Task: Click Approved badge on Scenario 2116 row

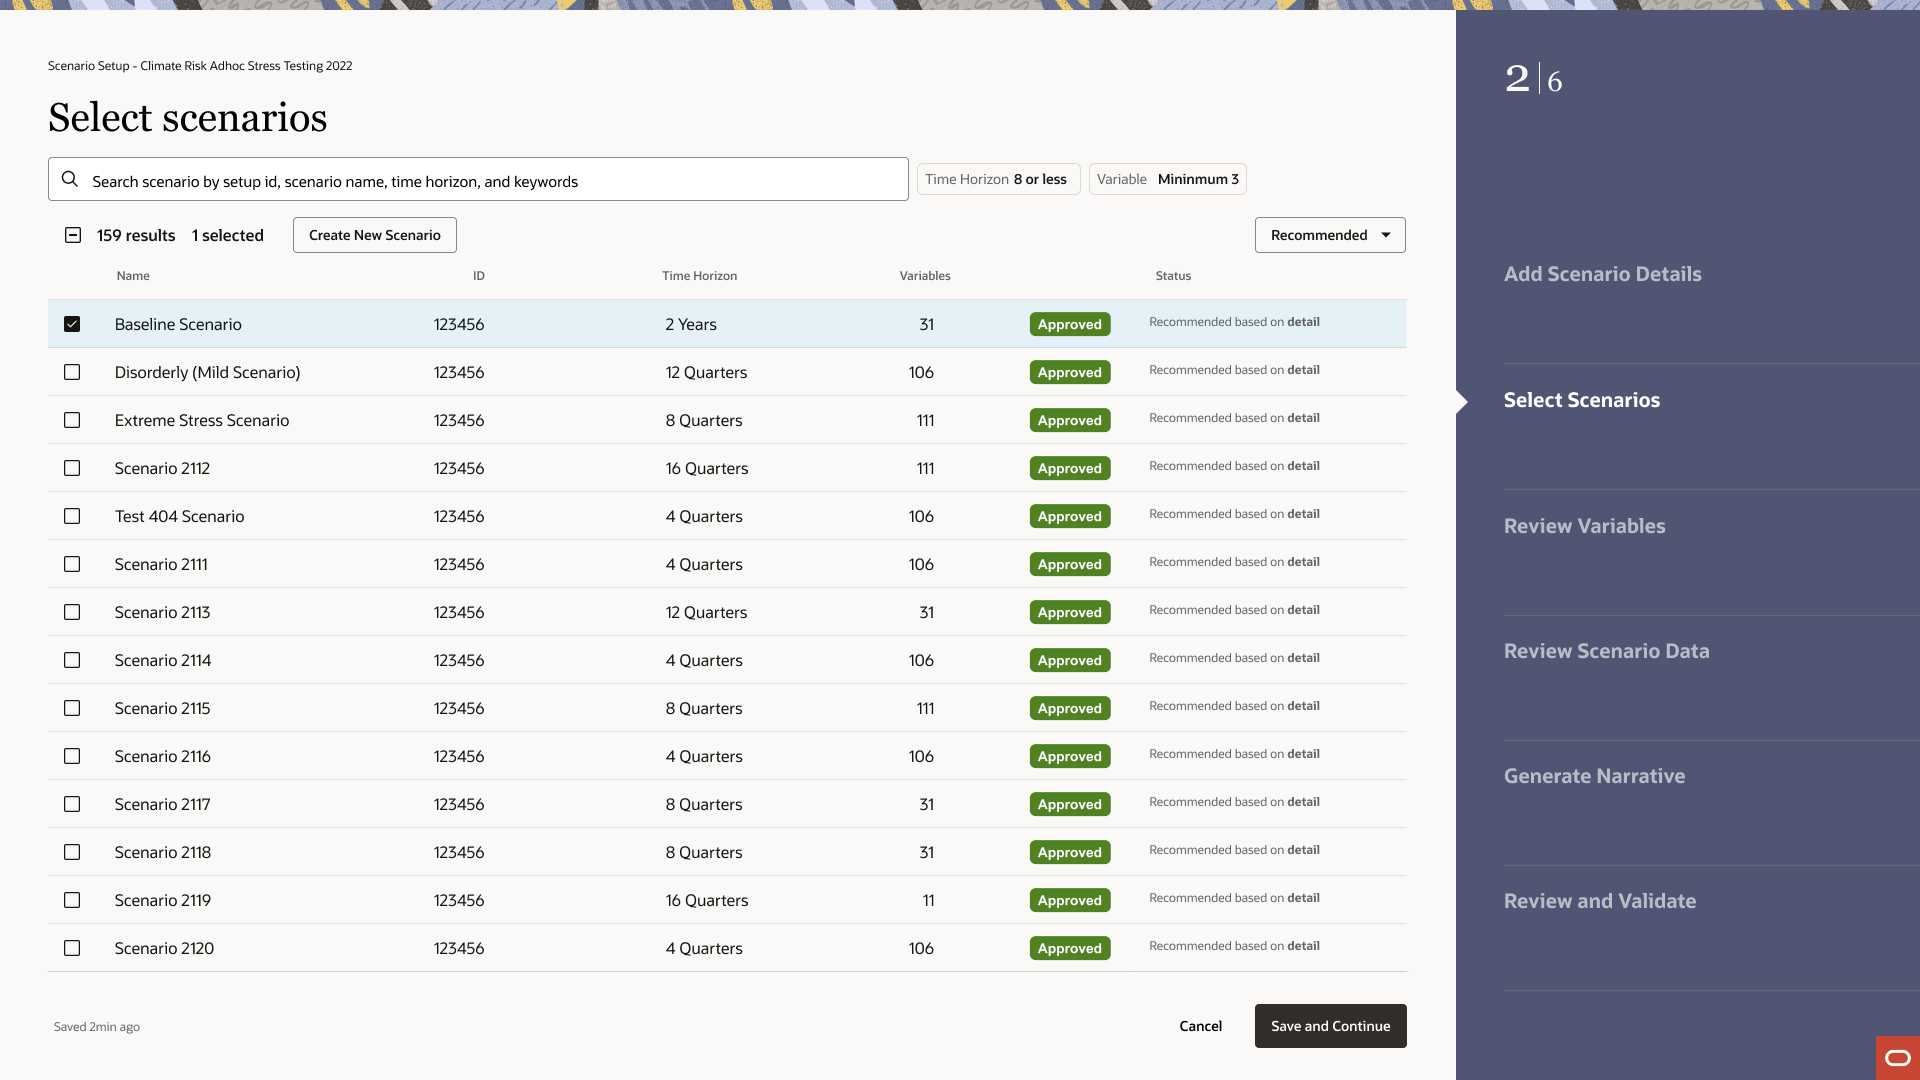Action: tap(1069, 756)
